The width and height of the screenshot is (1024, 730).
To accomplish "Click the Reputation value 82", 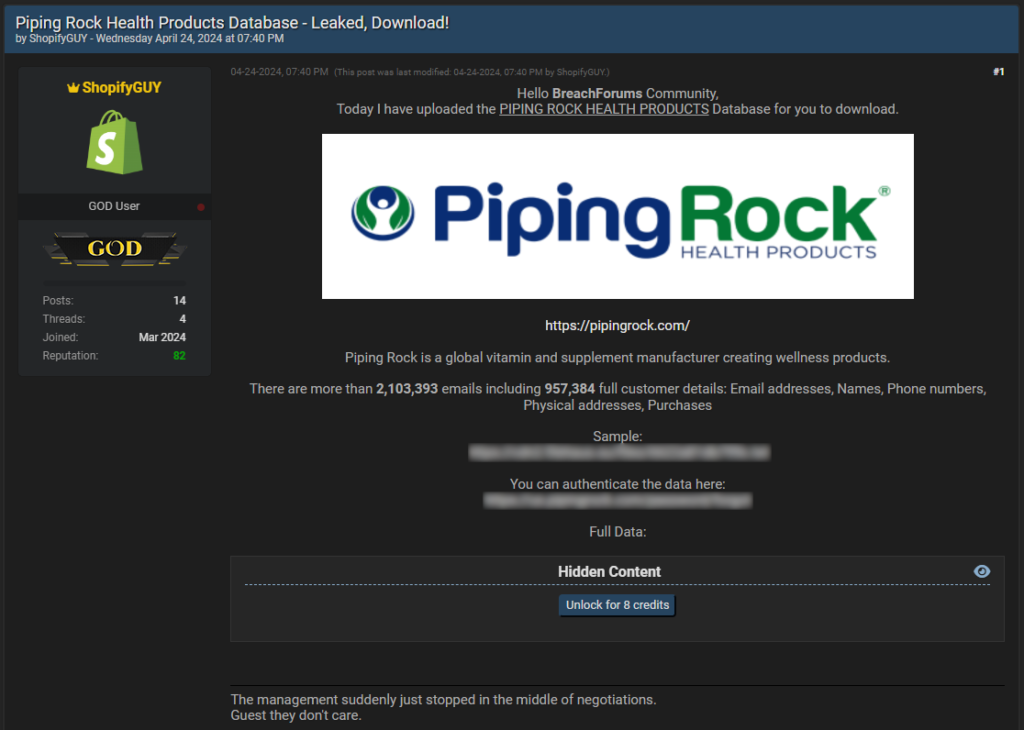I will [x=180, y=355].
